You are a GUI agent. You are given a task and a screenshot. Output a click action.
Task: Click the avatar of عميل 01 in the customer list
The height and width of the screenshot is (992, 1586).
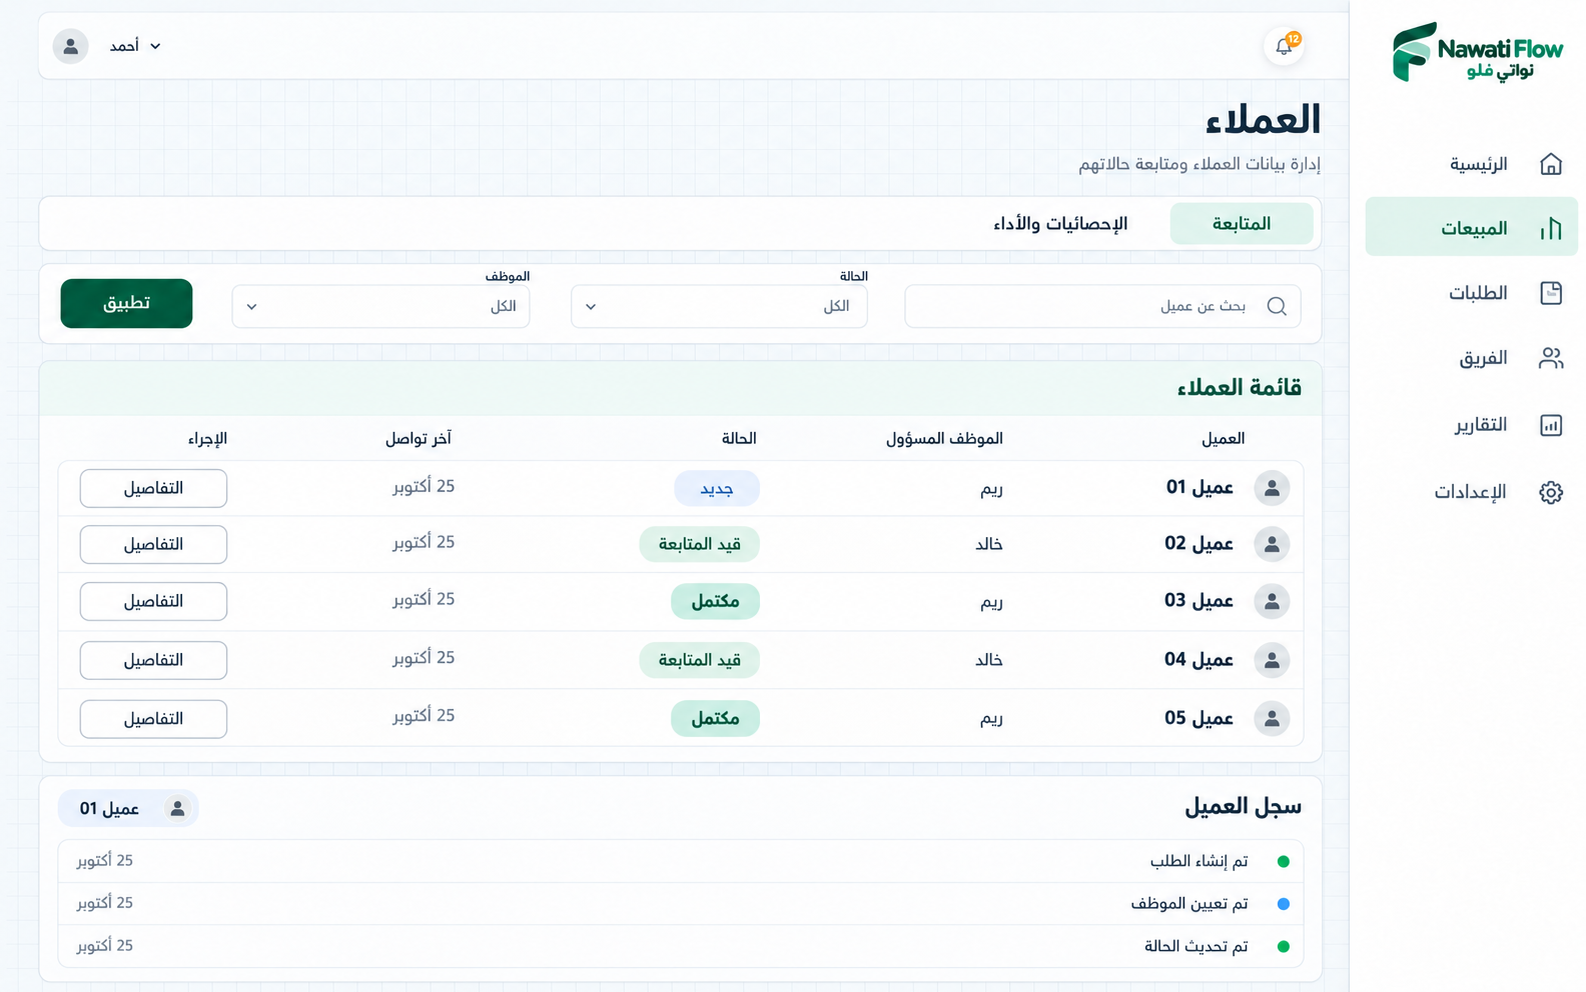(1272, 488)
